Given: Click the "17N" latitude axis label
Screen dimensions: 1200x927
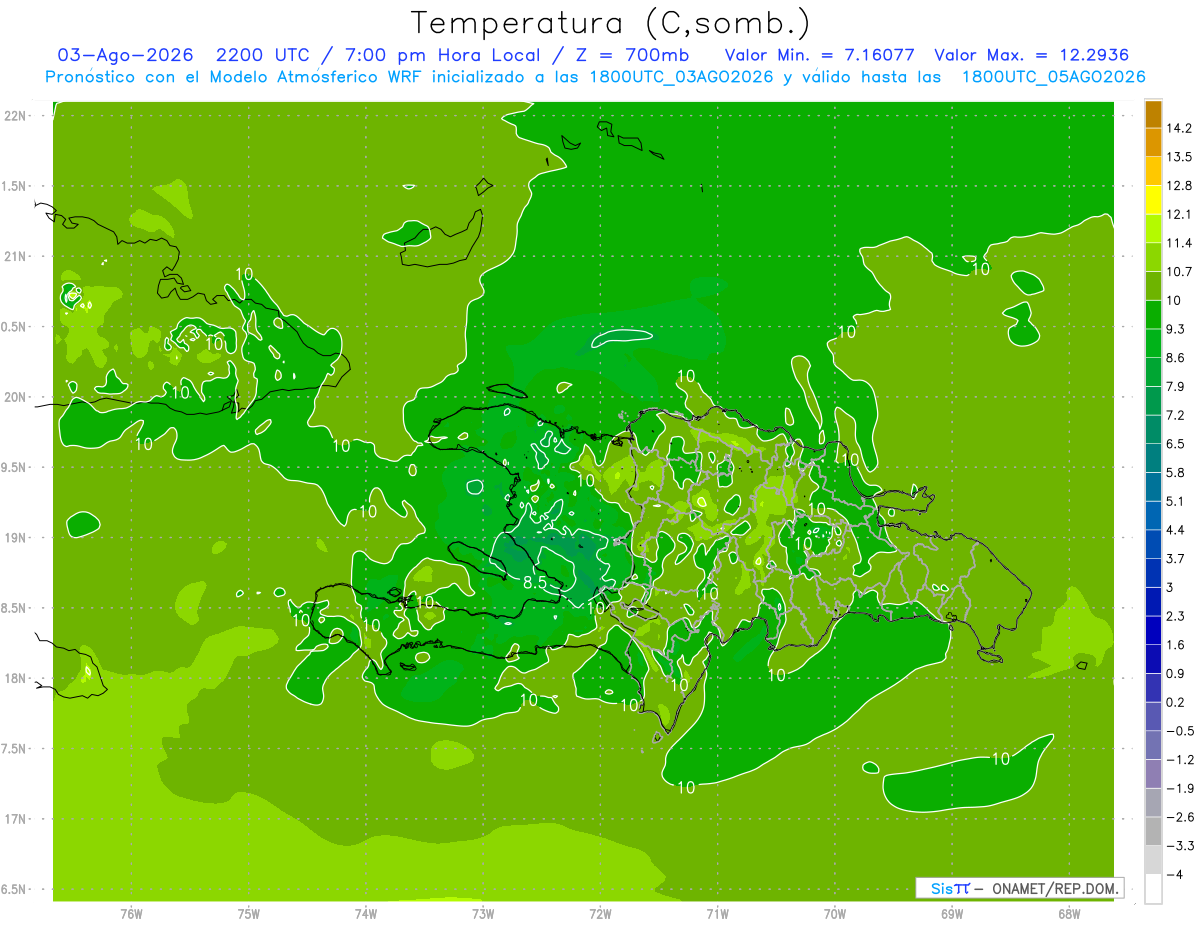Looking at the screenshot, I should [15, 819].
